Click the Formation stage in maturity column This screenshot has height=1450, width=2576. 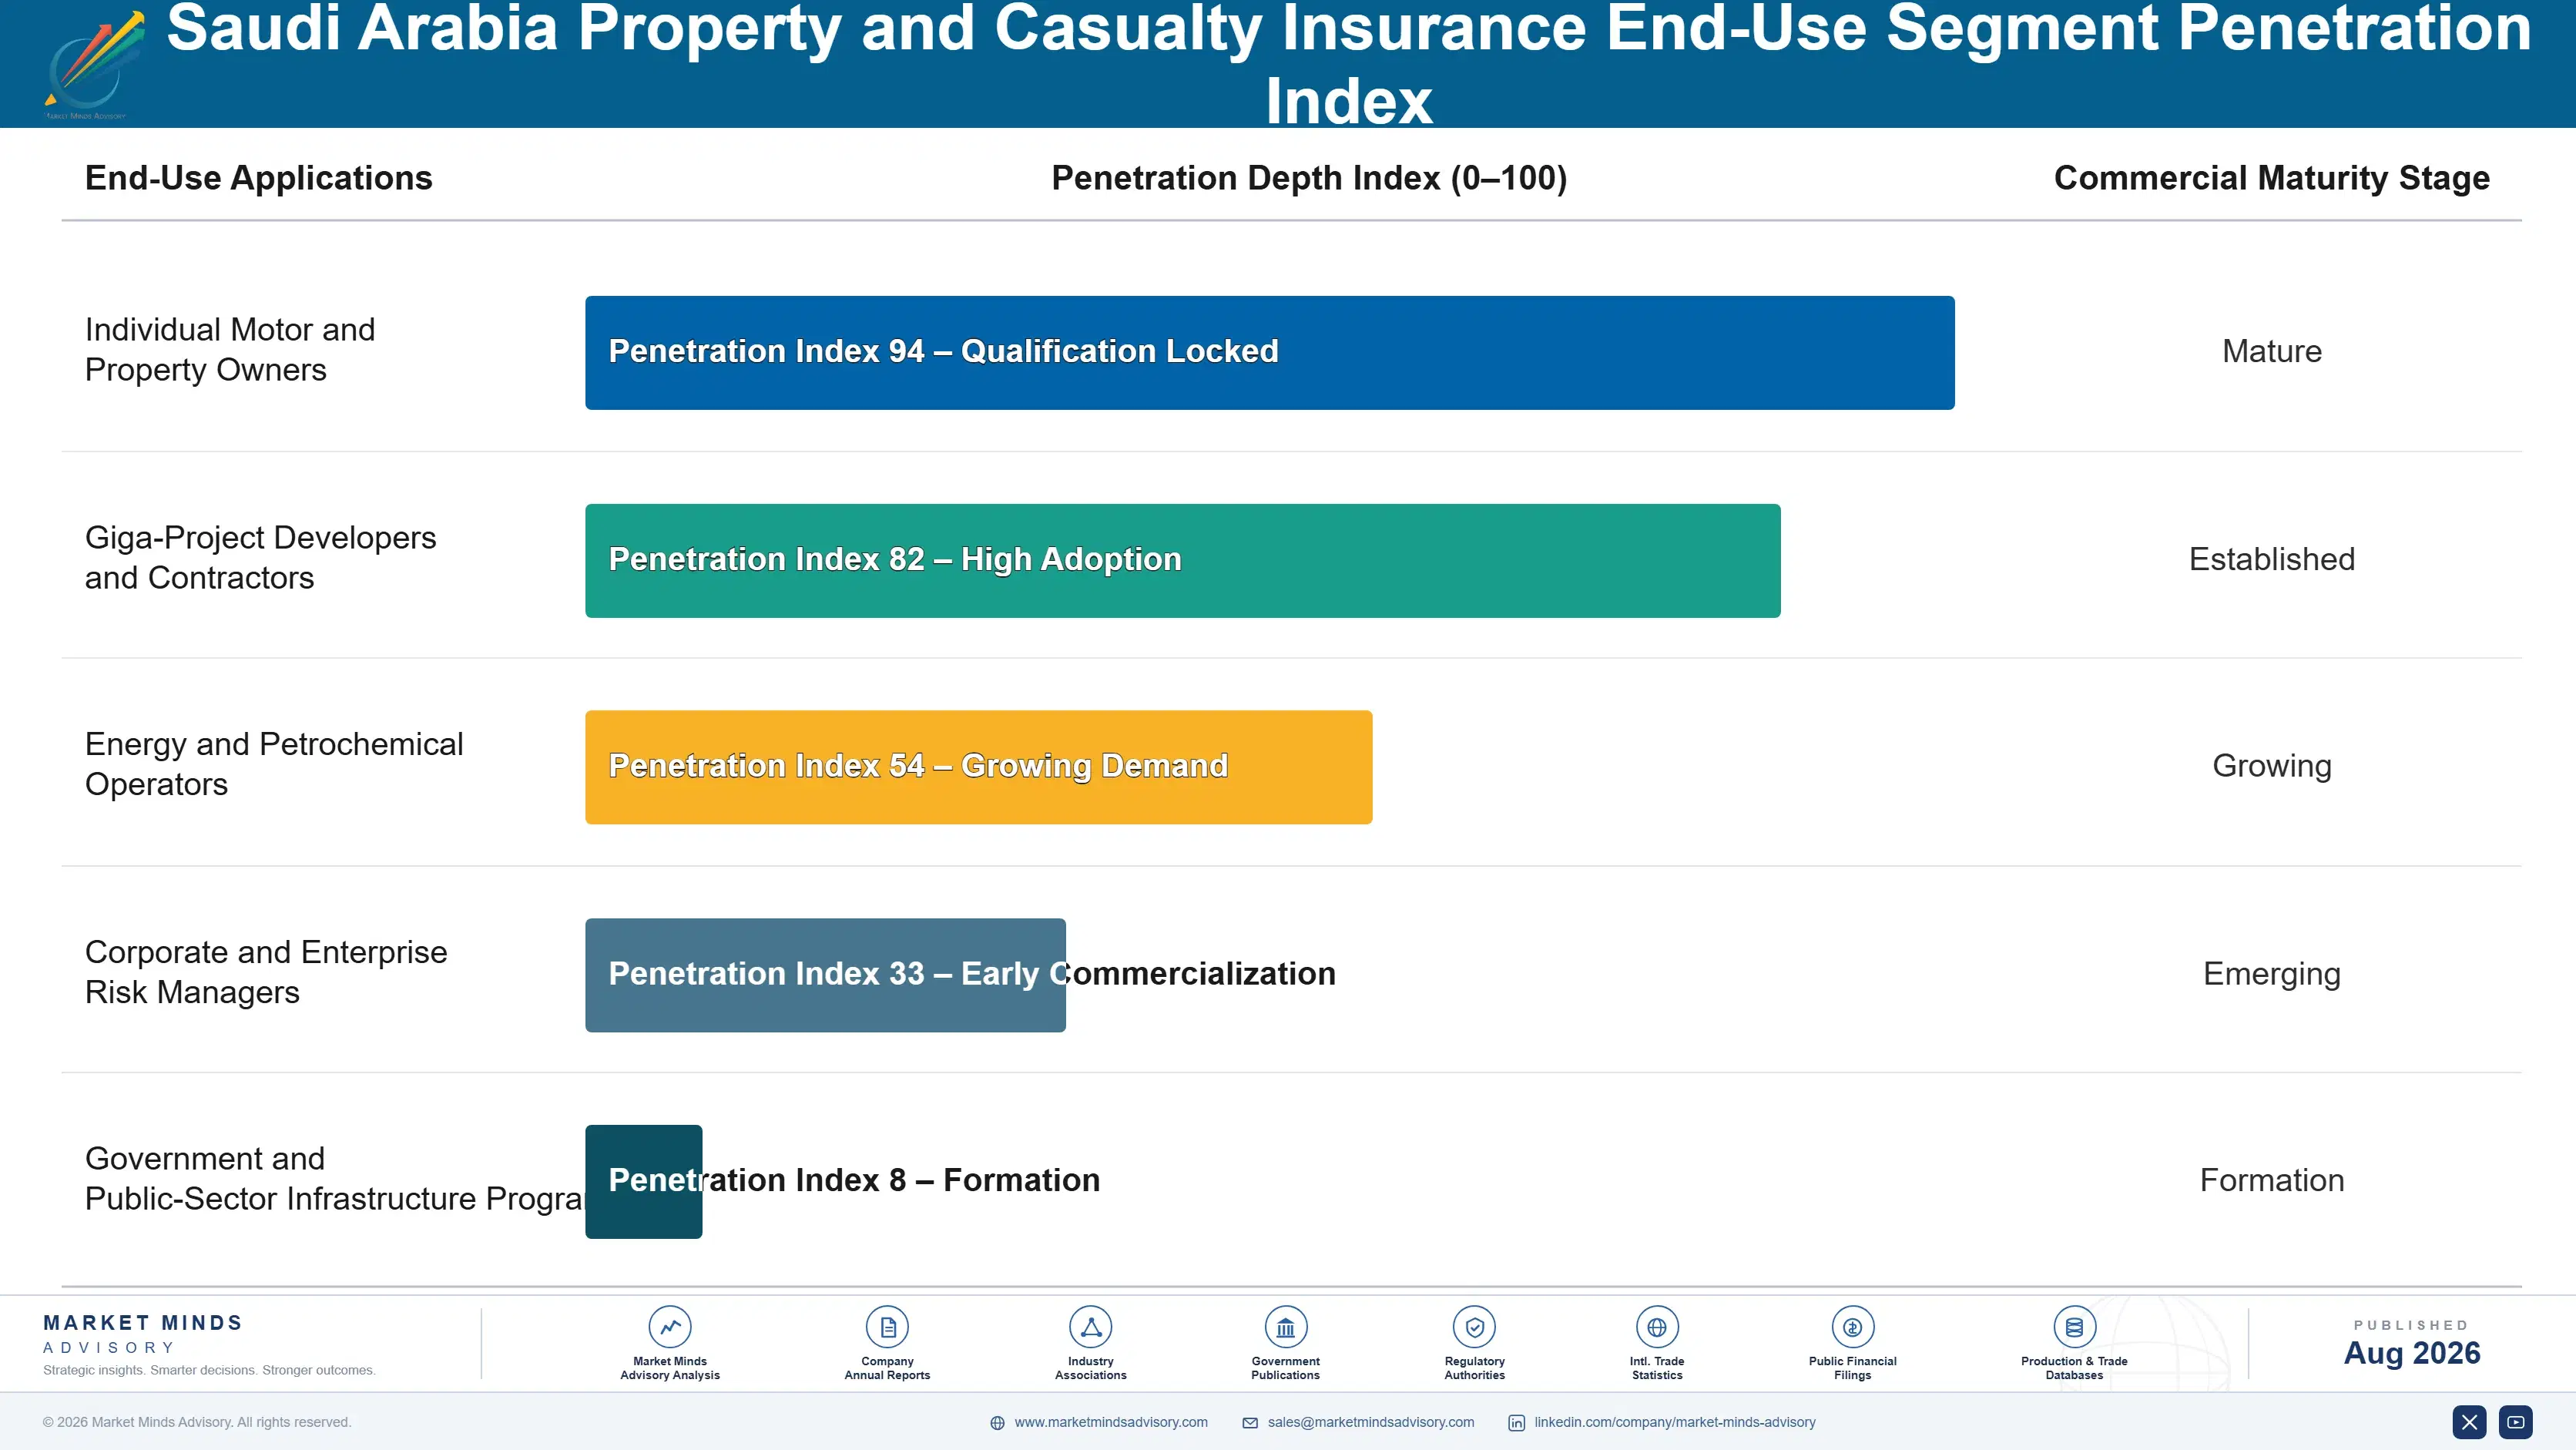click(x=2271, y=1180)
